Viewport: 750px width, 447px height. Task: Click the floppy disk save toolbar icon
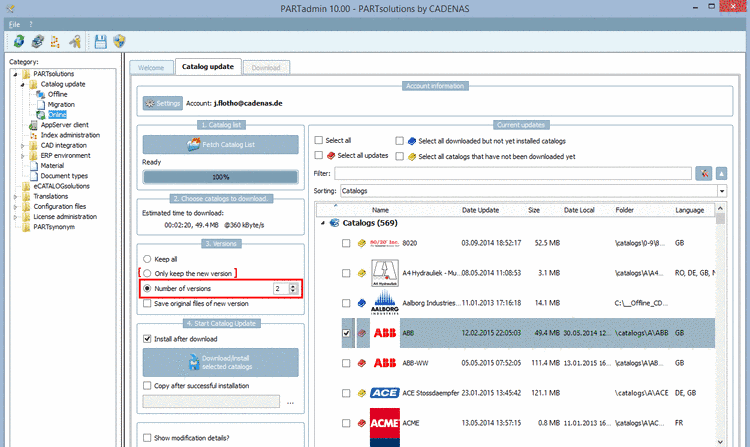100,42
